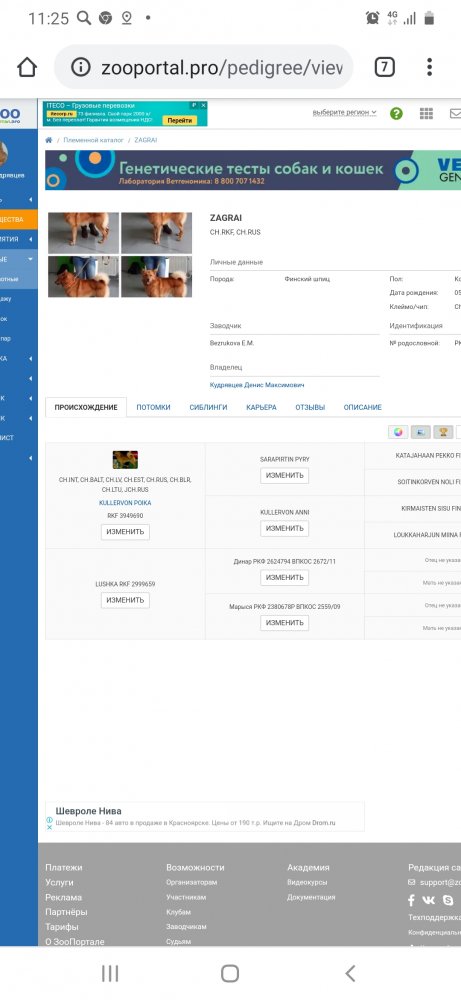
Task: Open site info icon in address bar
Action: point(80,67)
